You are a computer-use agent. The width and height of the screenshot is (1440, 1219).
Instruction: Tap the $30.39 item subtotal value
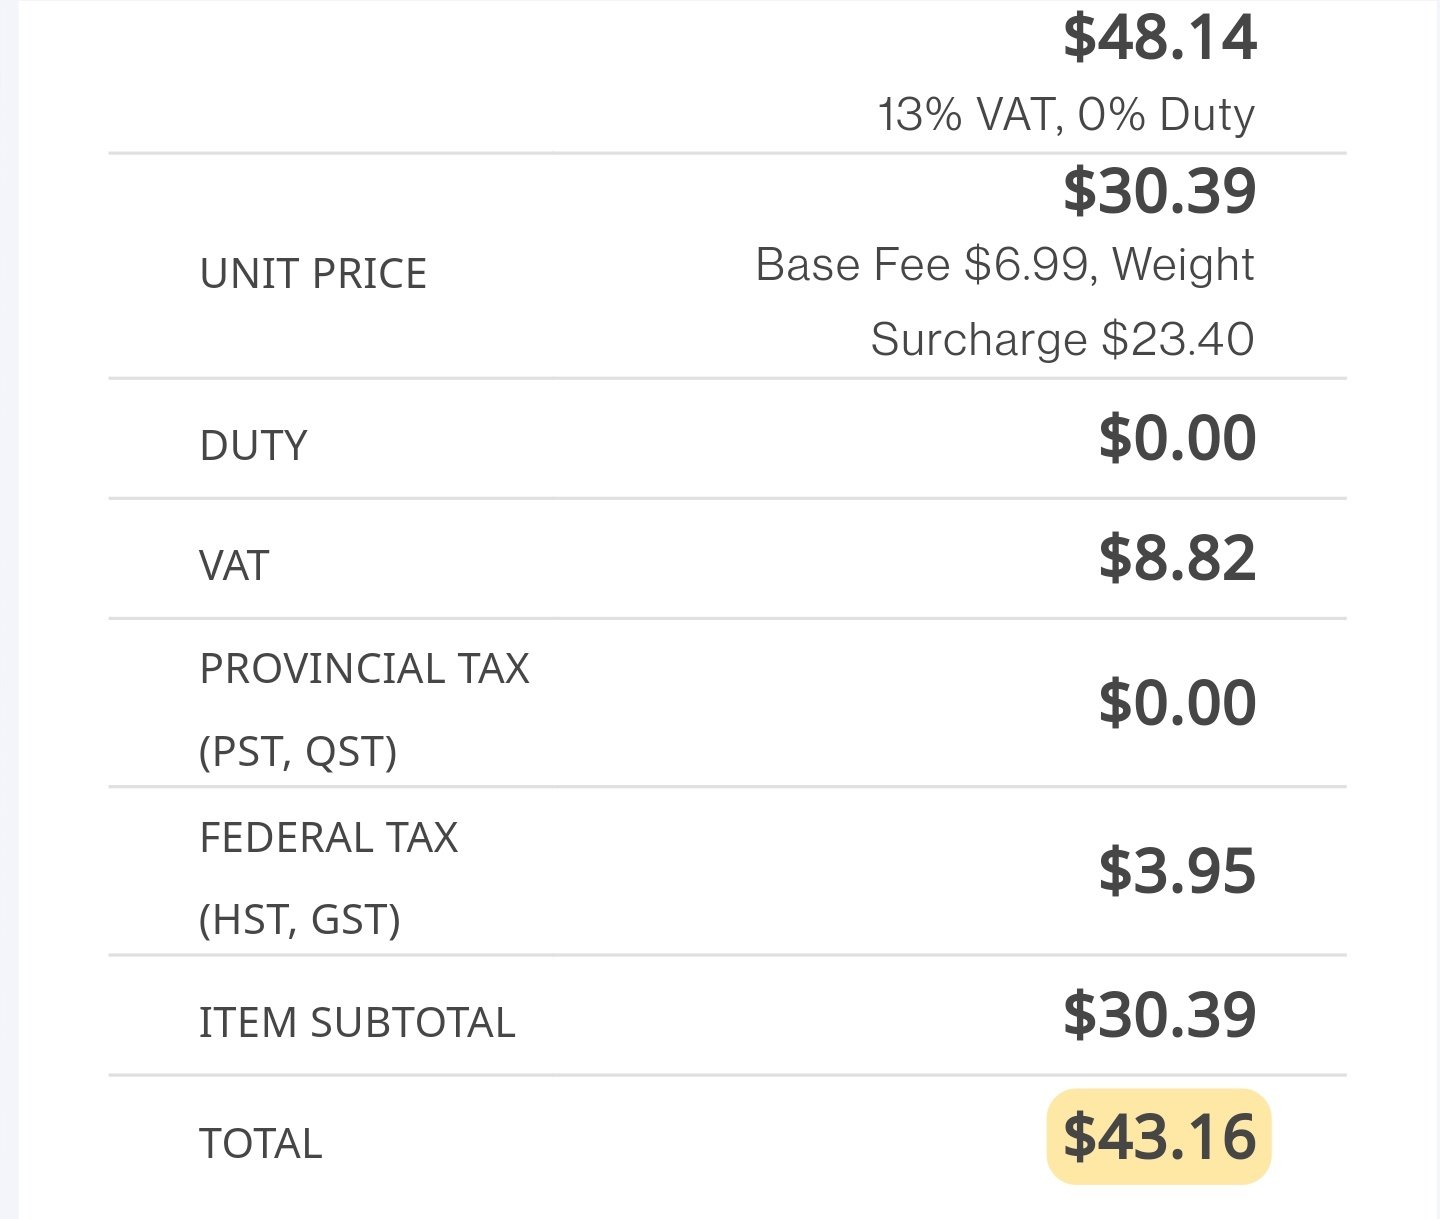tap(1159, 1015)
